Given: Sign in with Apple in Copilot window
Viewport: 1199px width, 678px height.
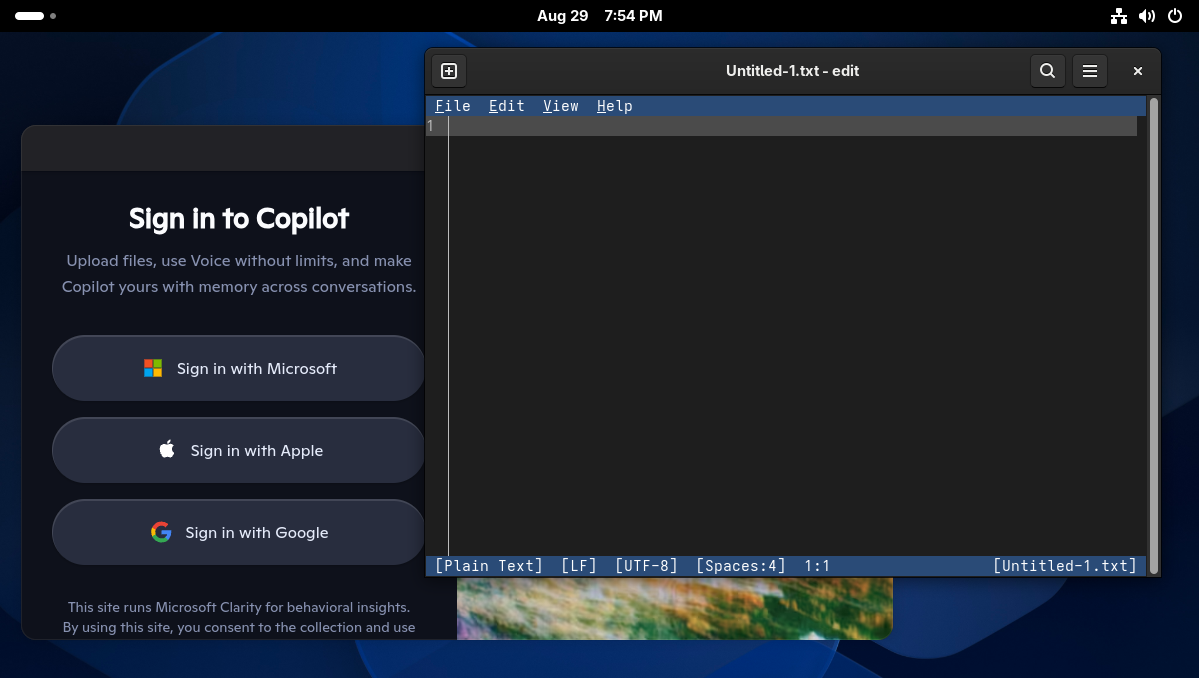Looking at the screenshot, I should tap(238, 450).
